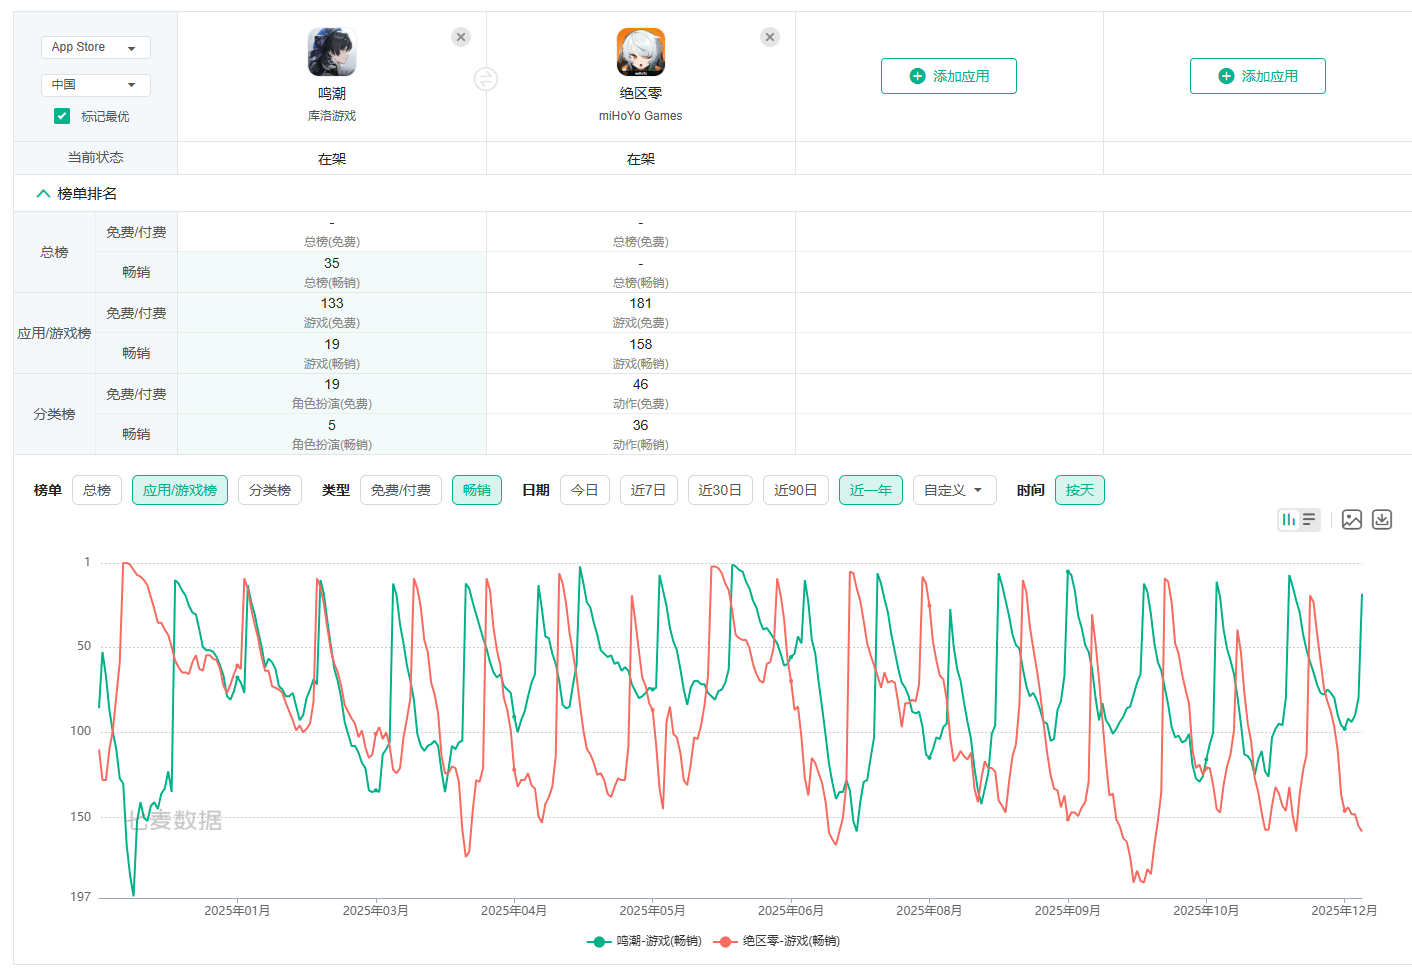Screen dimensions: 1412x975
Task: Click the 绝区零 app icon
Action: pos(641,52)
